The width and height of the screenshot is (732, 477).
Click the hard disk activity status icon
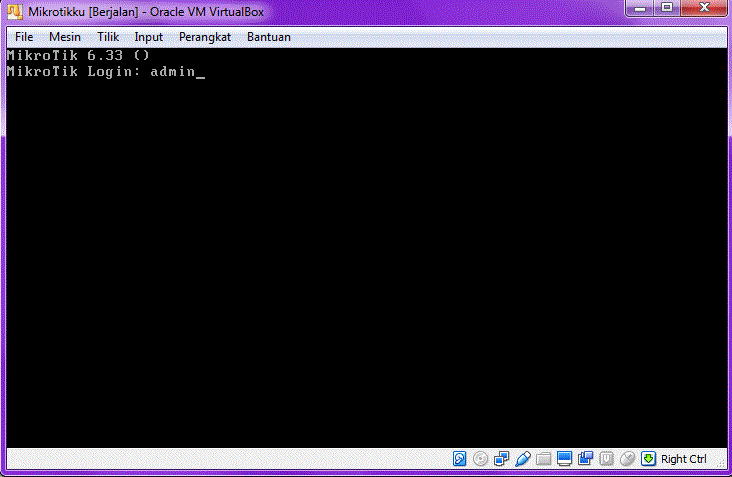coord(459,459)
